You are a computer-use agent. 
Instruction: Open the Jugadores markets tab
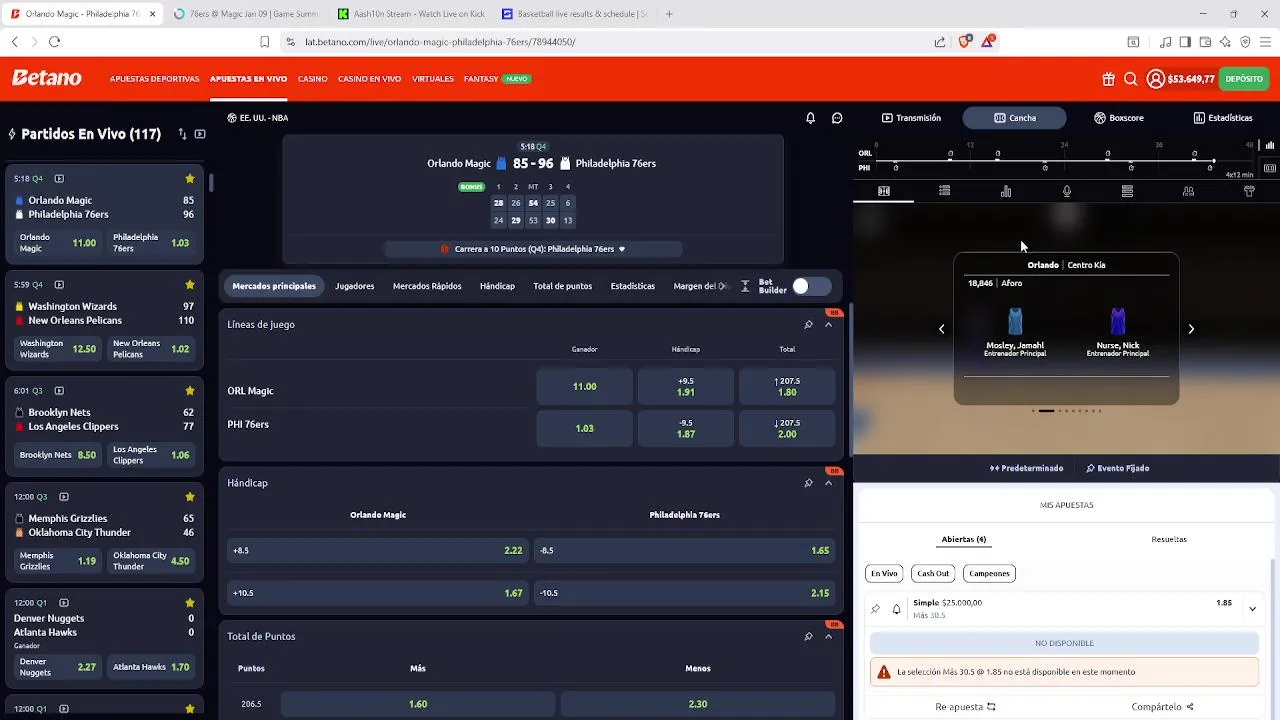[x=355, y=286]
